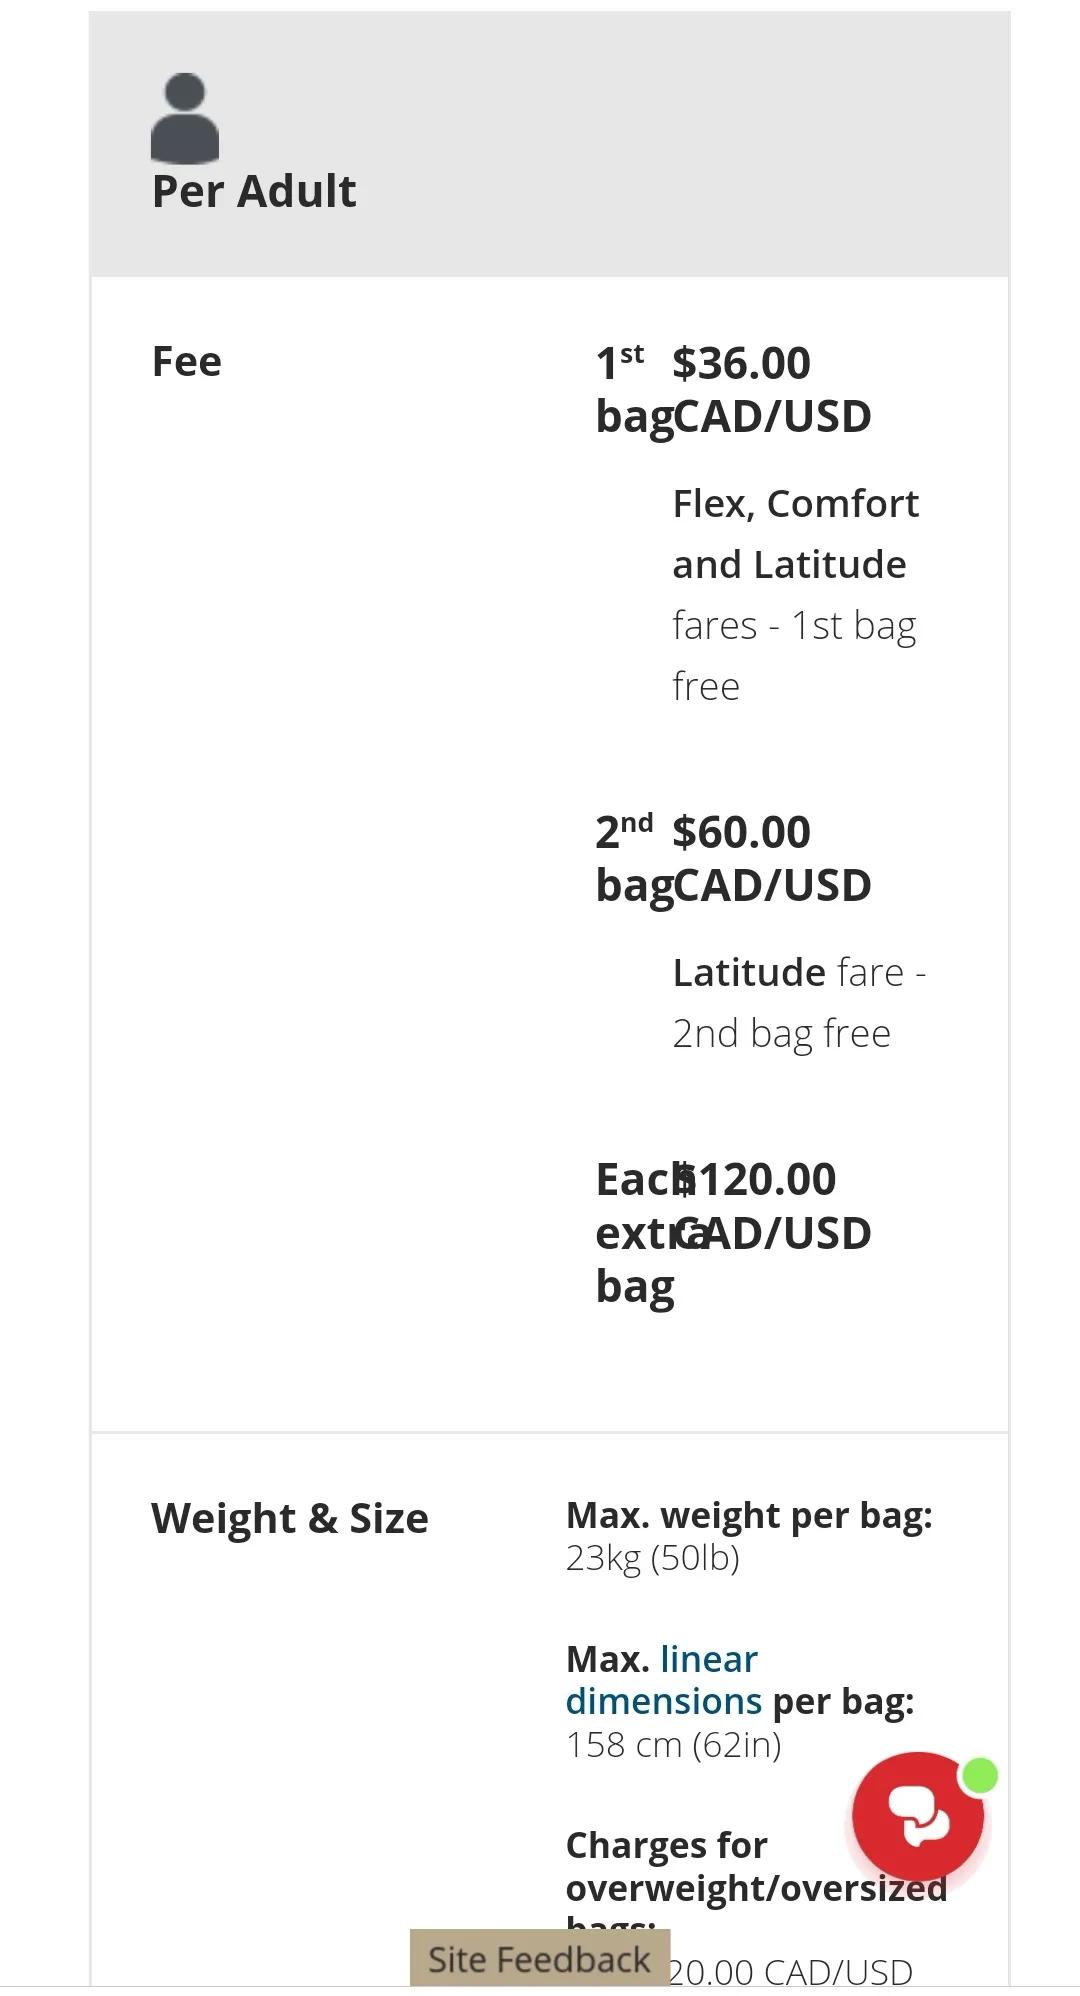
Task: Click 'Charges for overweight/oversized' heading
Action: 700,1866
